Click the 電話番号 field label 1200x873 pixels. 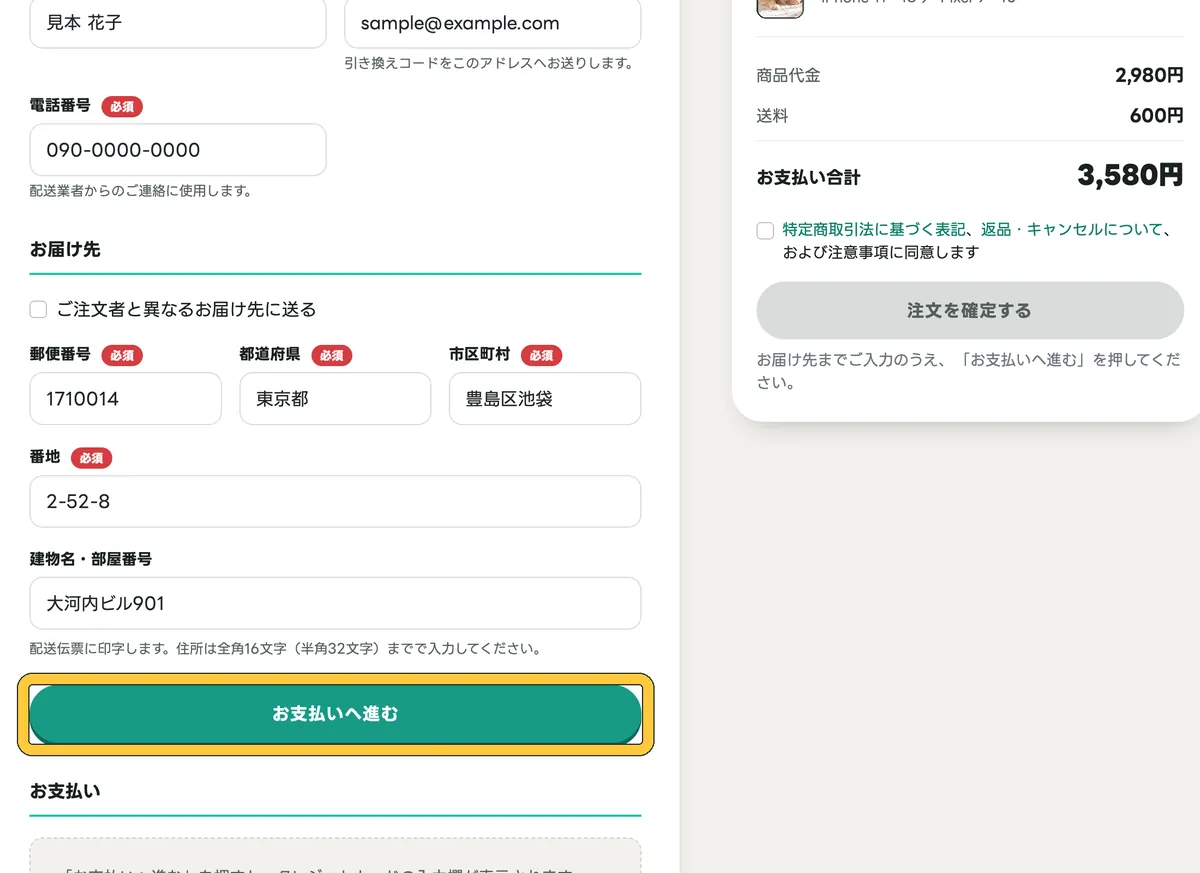tap(60, 105)
